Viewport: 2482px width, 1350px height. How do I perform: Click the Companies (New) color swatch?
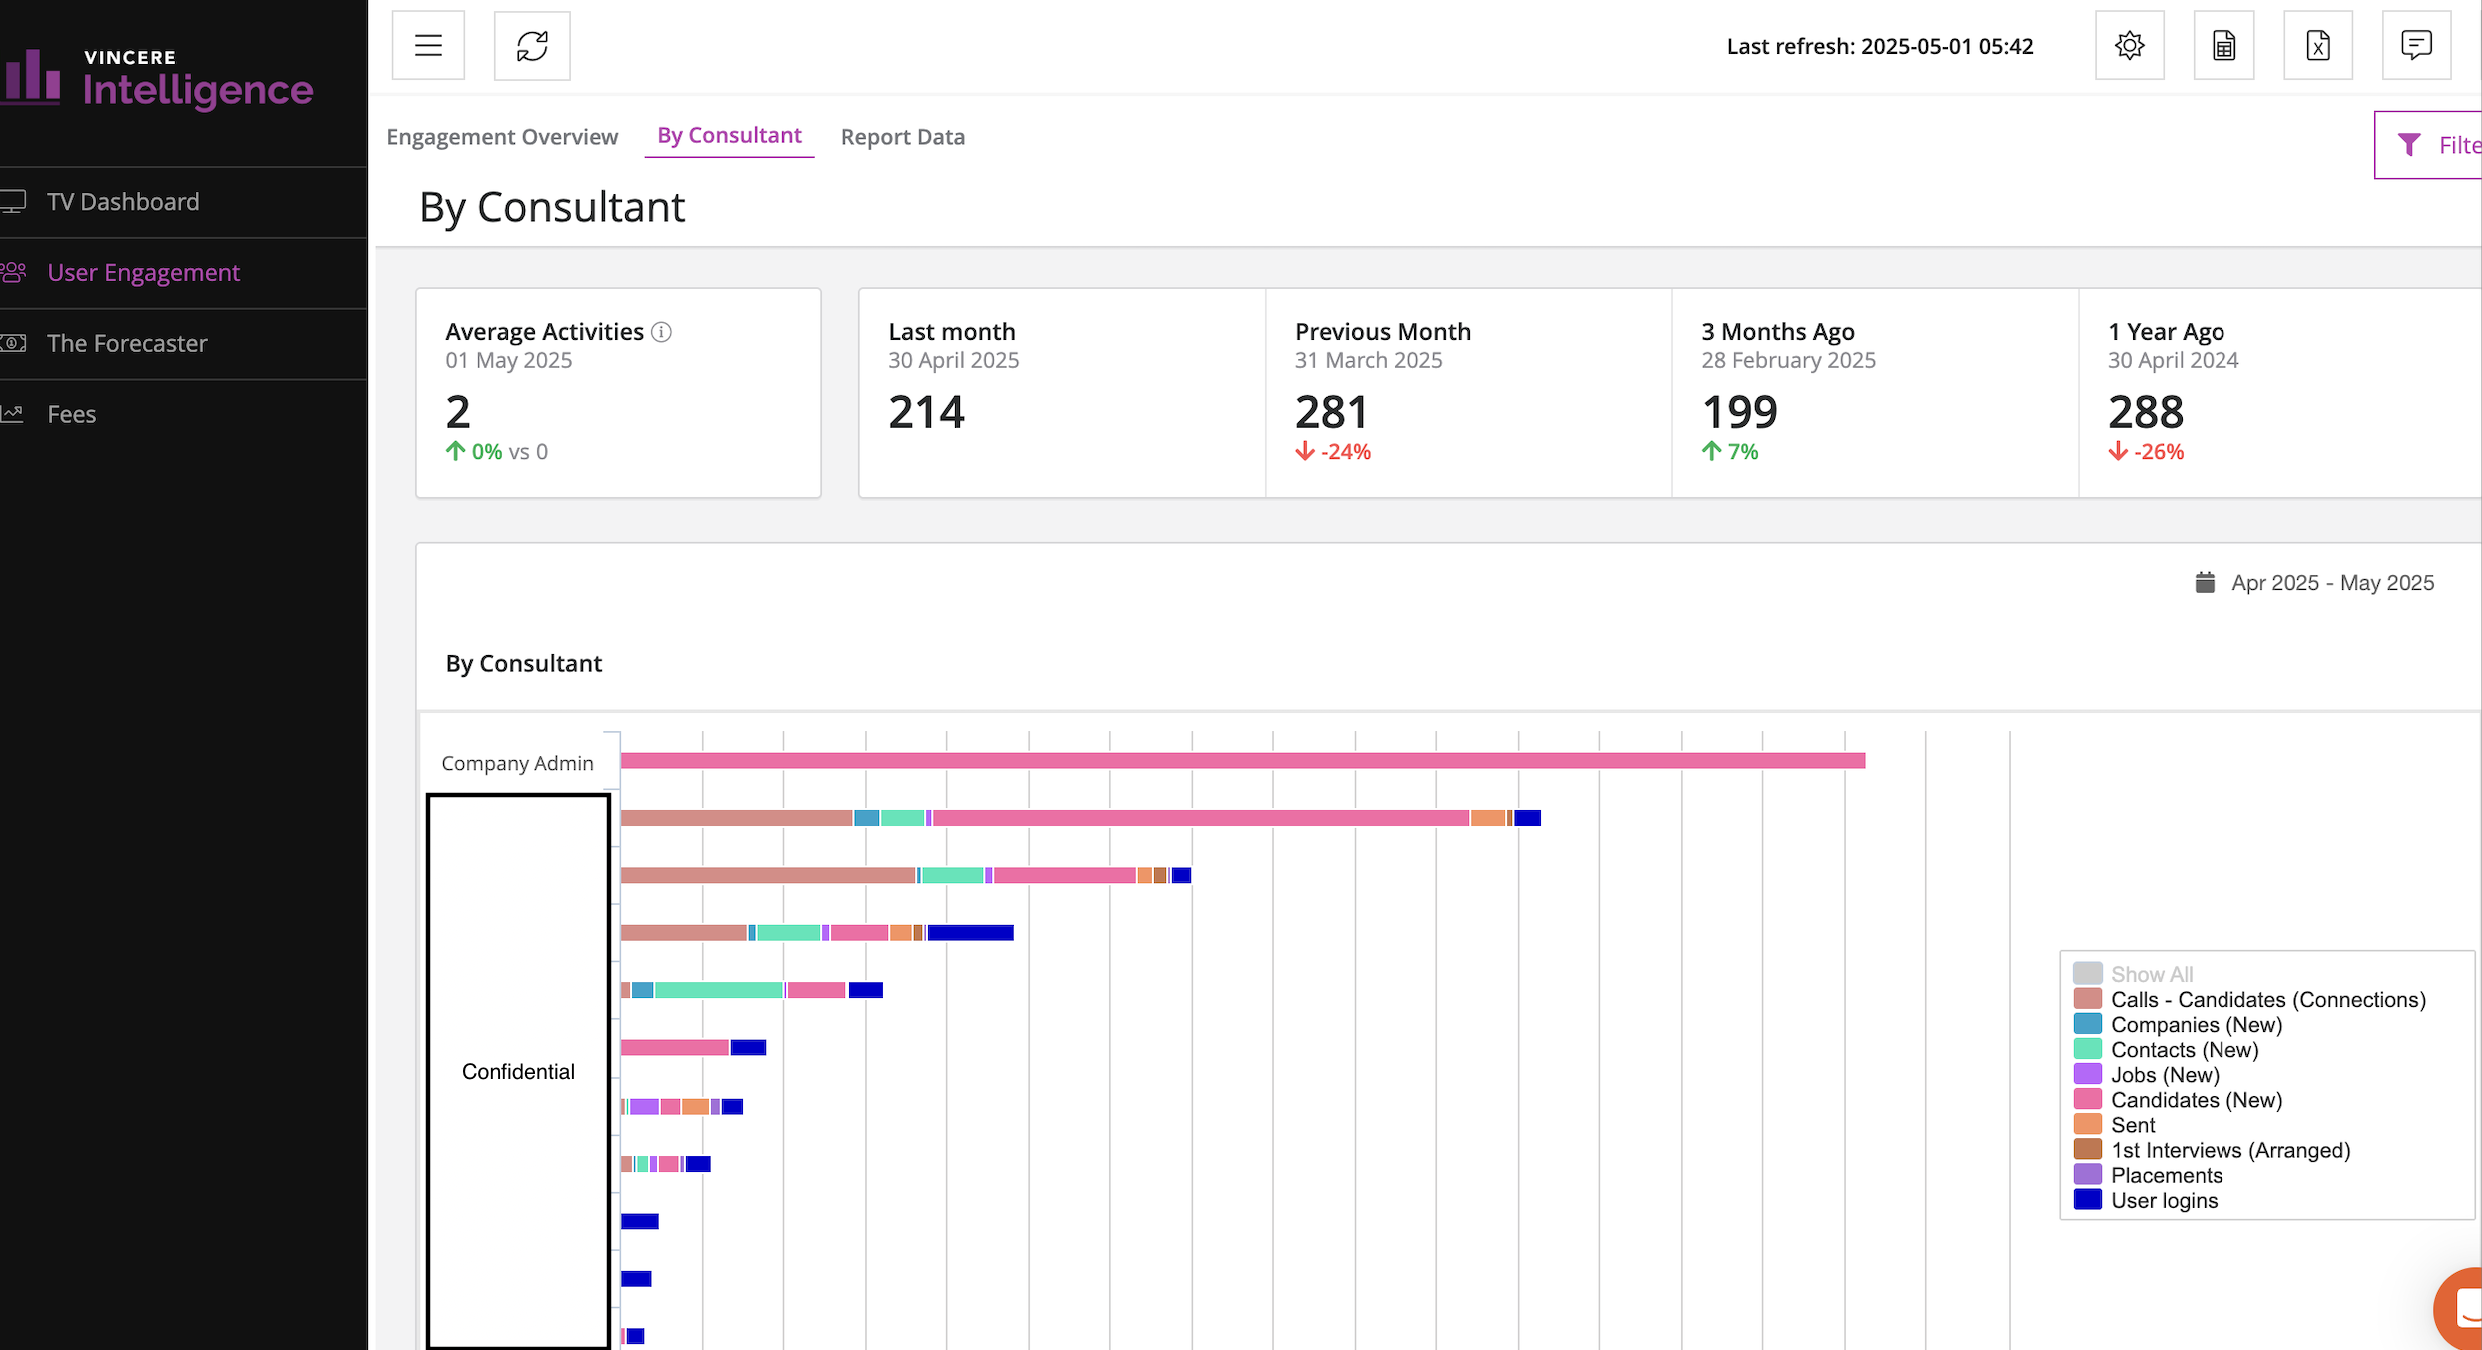(x=2087, y=1024)
